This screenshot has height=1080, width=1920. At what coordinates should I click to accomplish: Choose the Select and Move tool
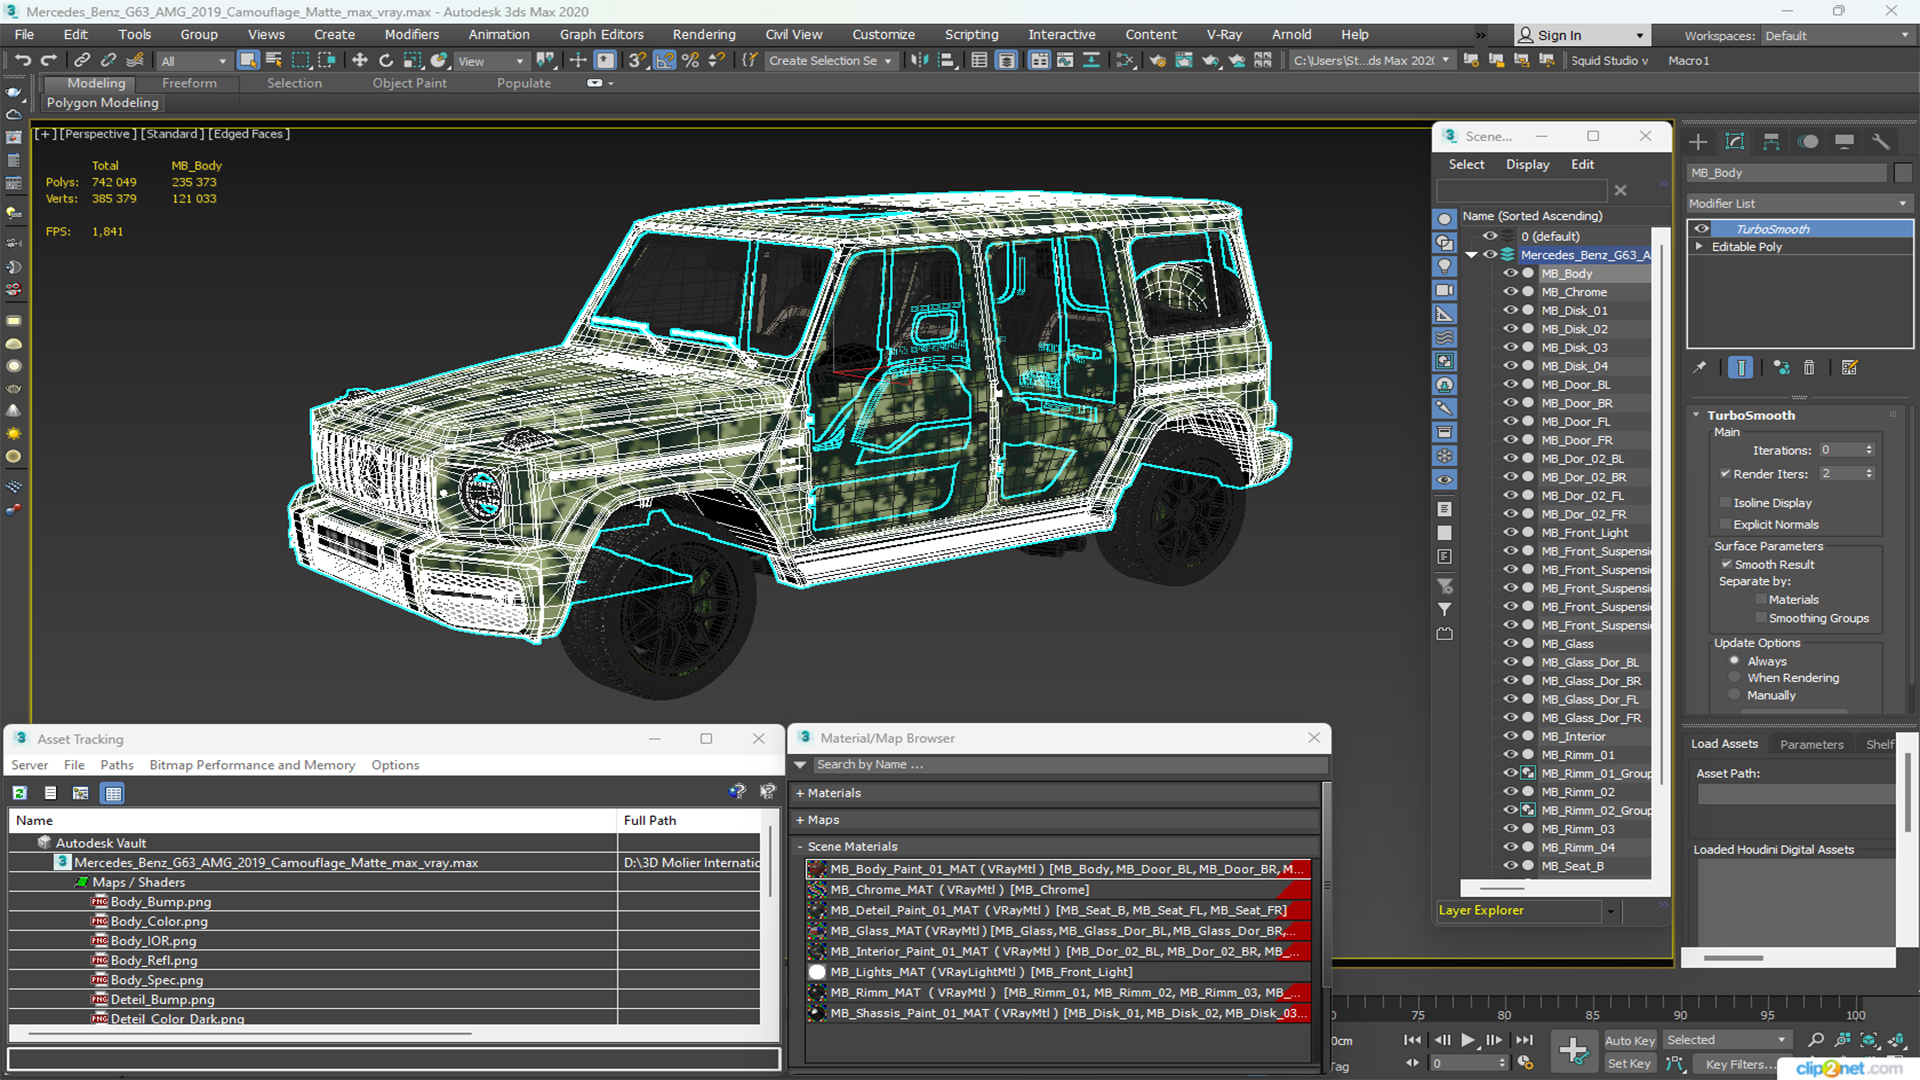[360, 61]
